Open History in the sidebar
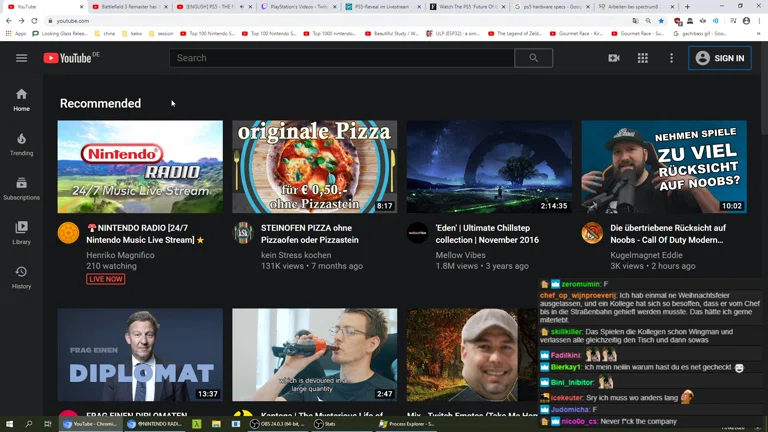 (x=21, y=277)
